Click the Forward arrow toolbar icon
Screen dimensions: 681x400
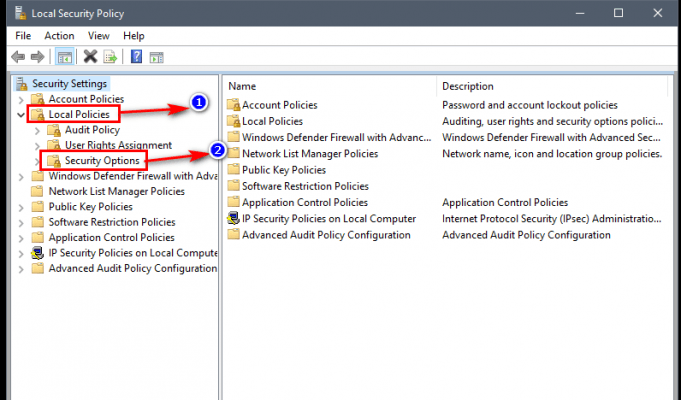tap(38, 56)
